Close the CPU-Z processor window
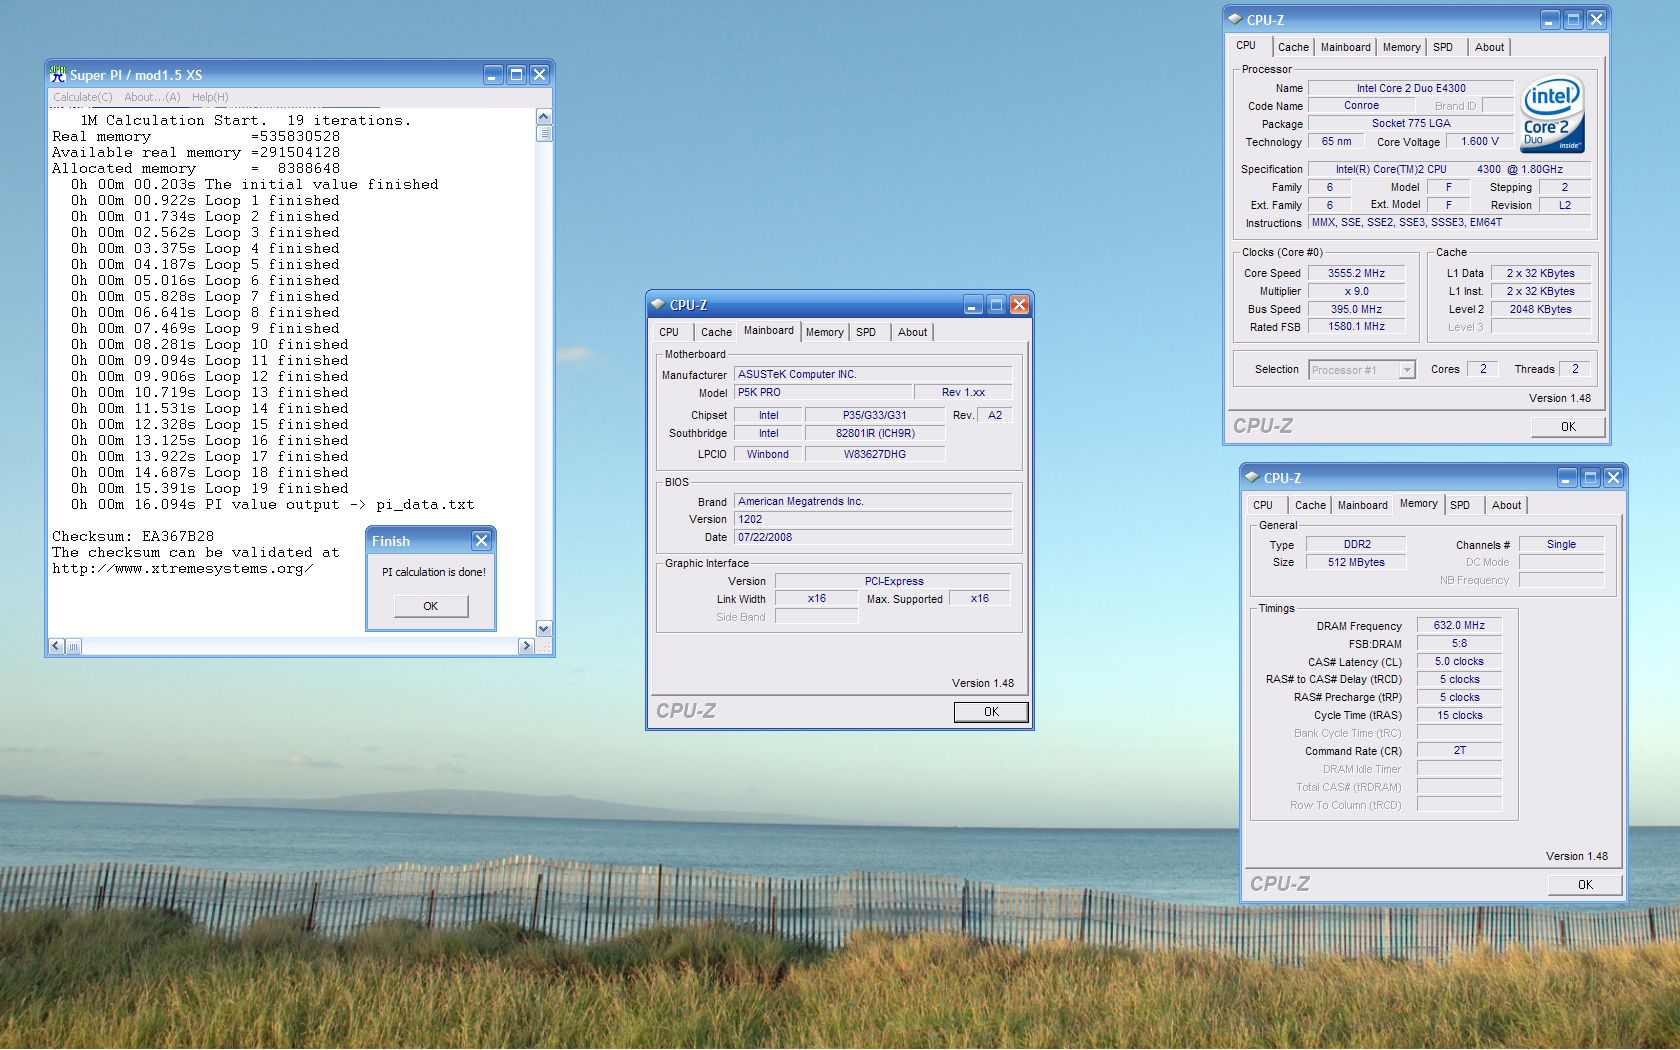Image resolution: width=1680 pixels, height=1050 pixels. pos(1596,20)
